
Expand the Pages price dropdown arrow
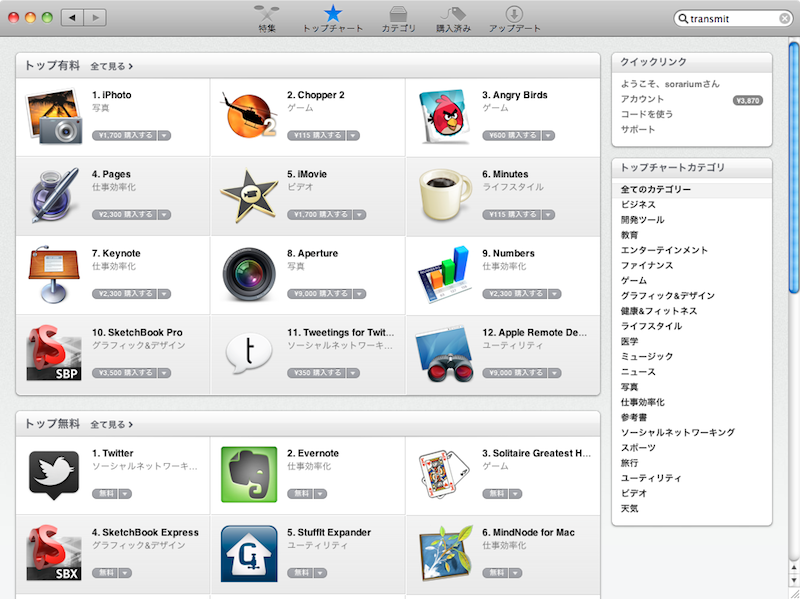(164, 215)
